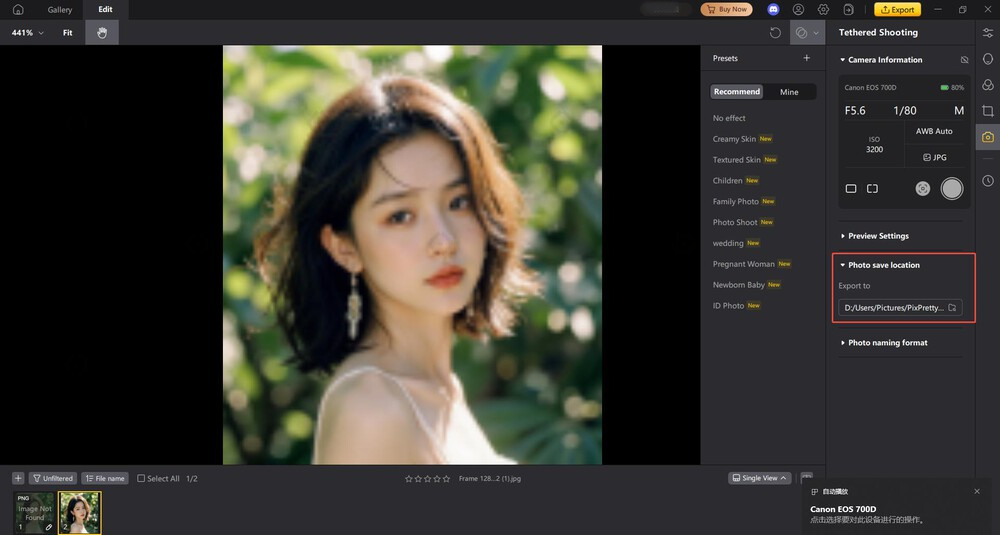This screenshot has width=1000, height=535.
Task: Add a new preset with plus icon
Action: (807, 58)
